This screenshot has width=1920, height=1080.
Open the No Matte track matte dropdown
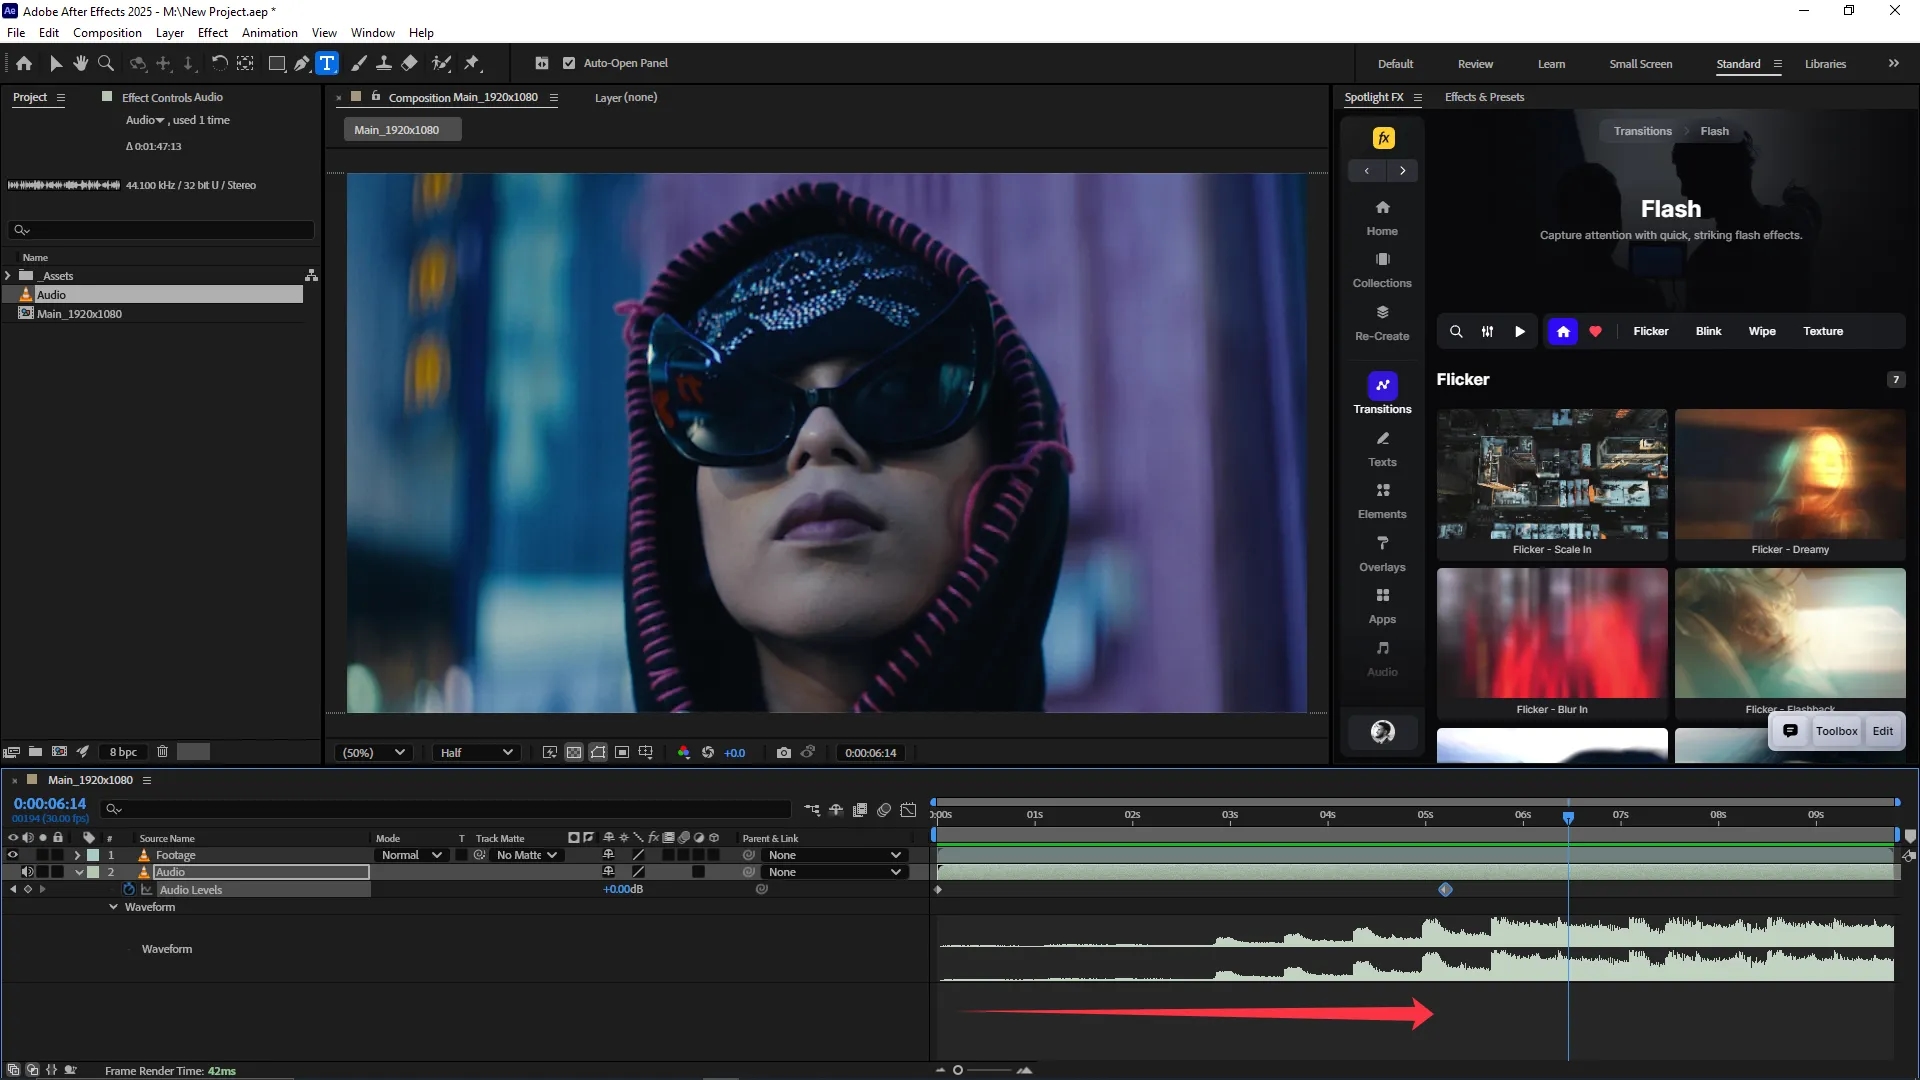click(x=527, y=855)
